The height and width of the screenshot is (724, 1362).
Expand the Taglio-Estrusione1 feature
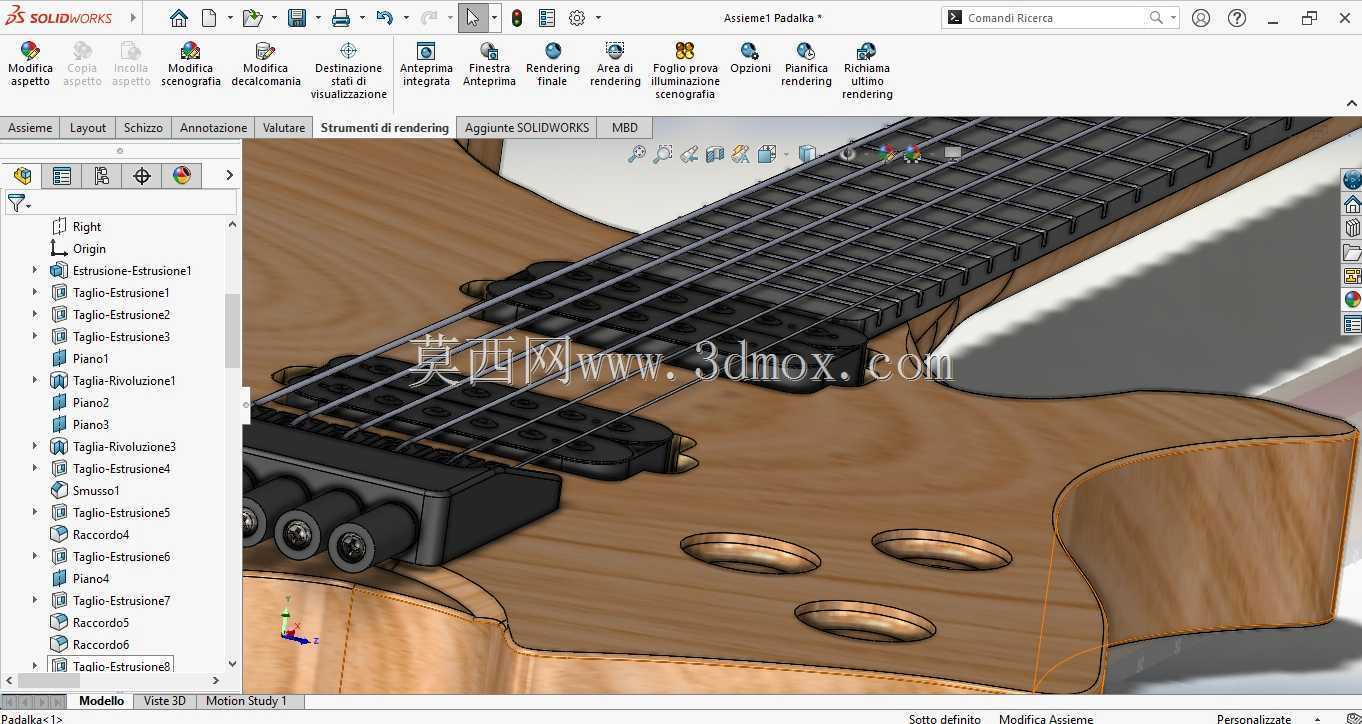click(x=35, y=293)
